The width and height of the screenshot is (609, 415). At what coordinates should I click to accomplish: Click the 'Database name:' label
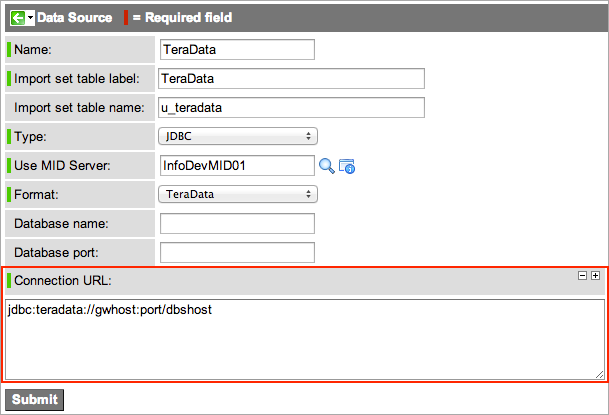(x=61, y=224)
